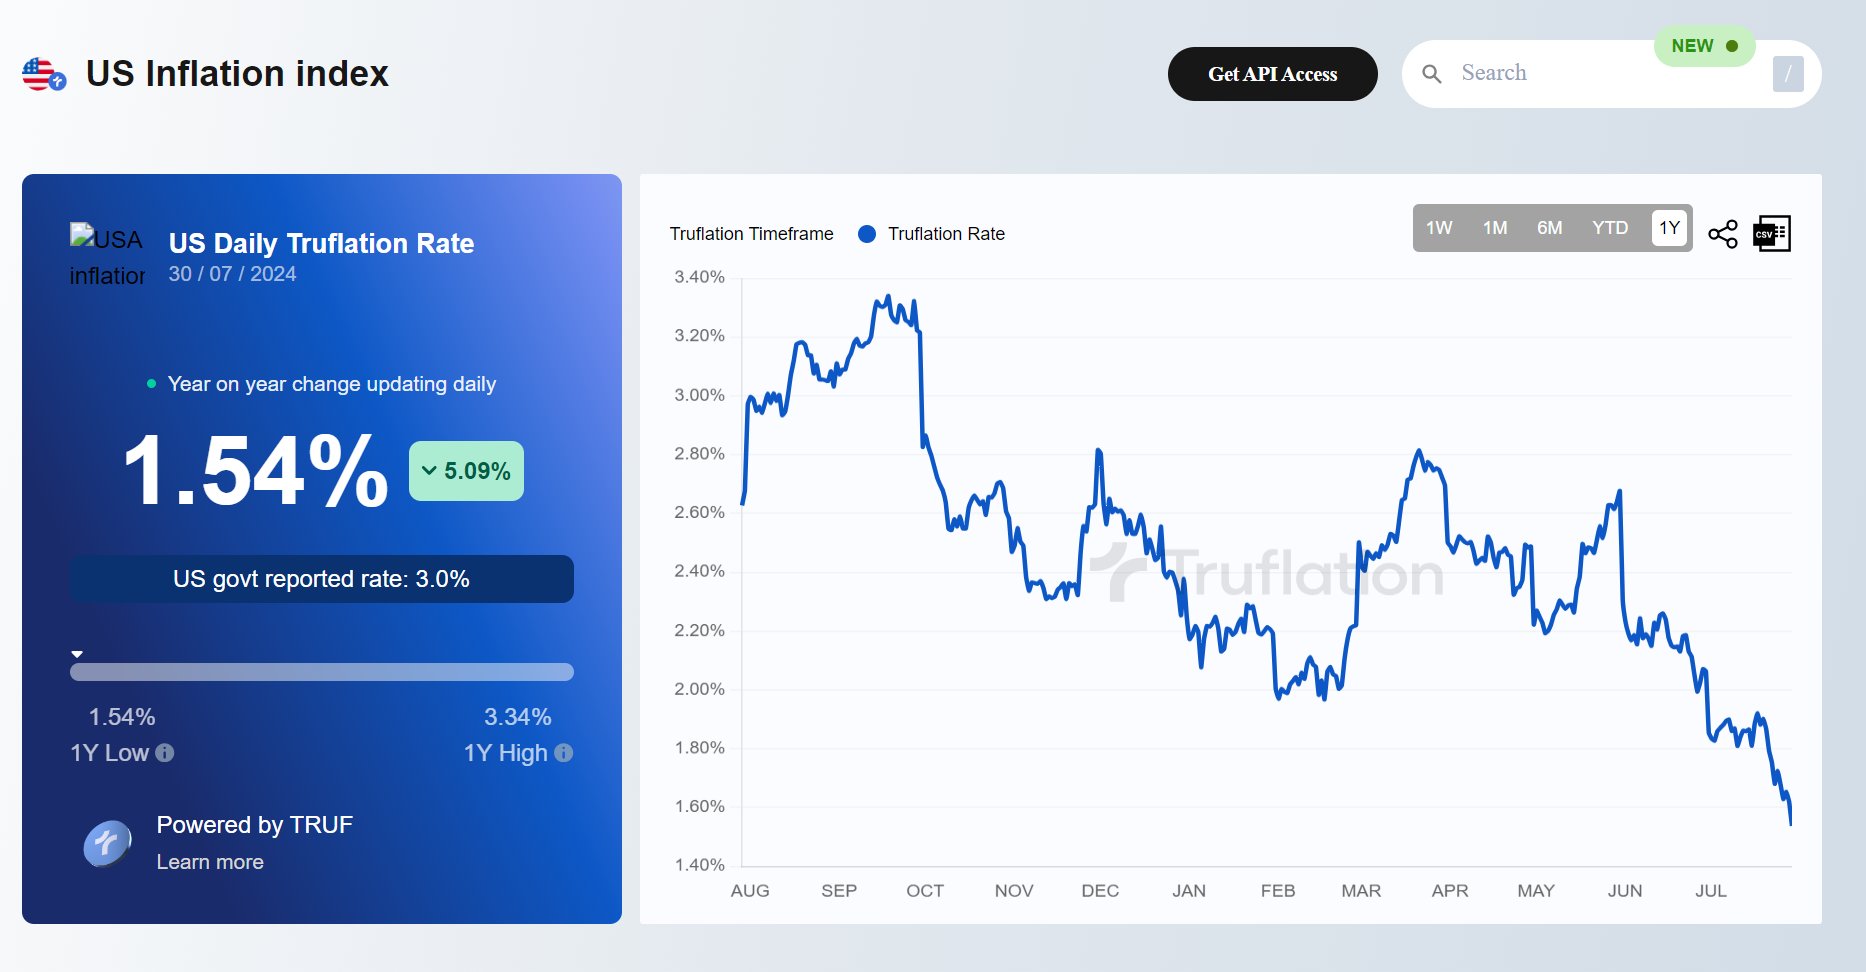
Task: Click the 5.09% change badge
Action: [466, 471]
